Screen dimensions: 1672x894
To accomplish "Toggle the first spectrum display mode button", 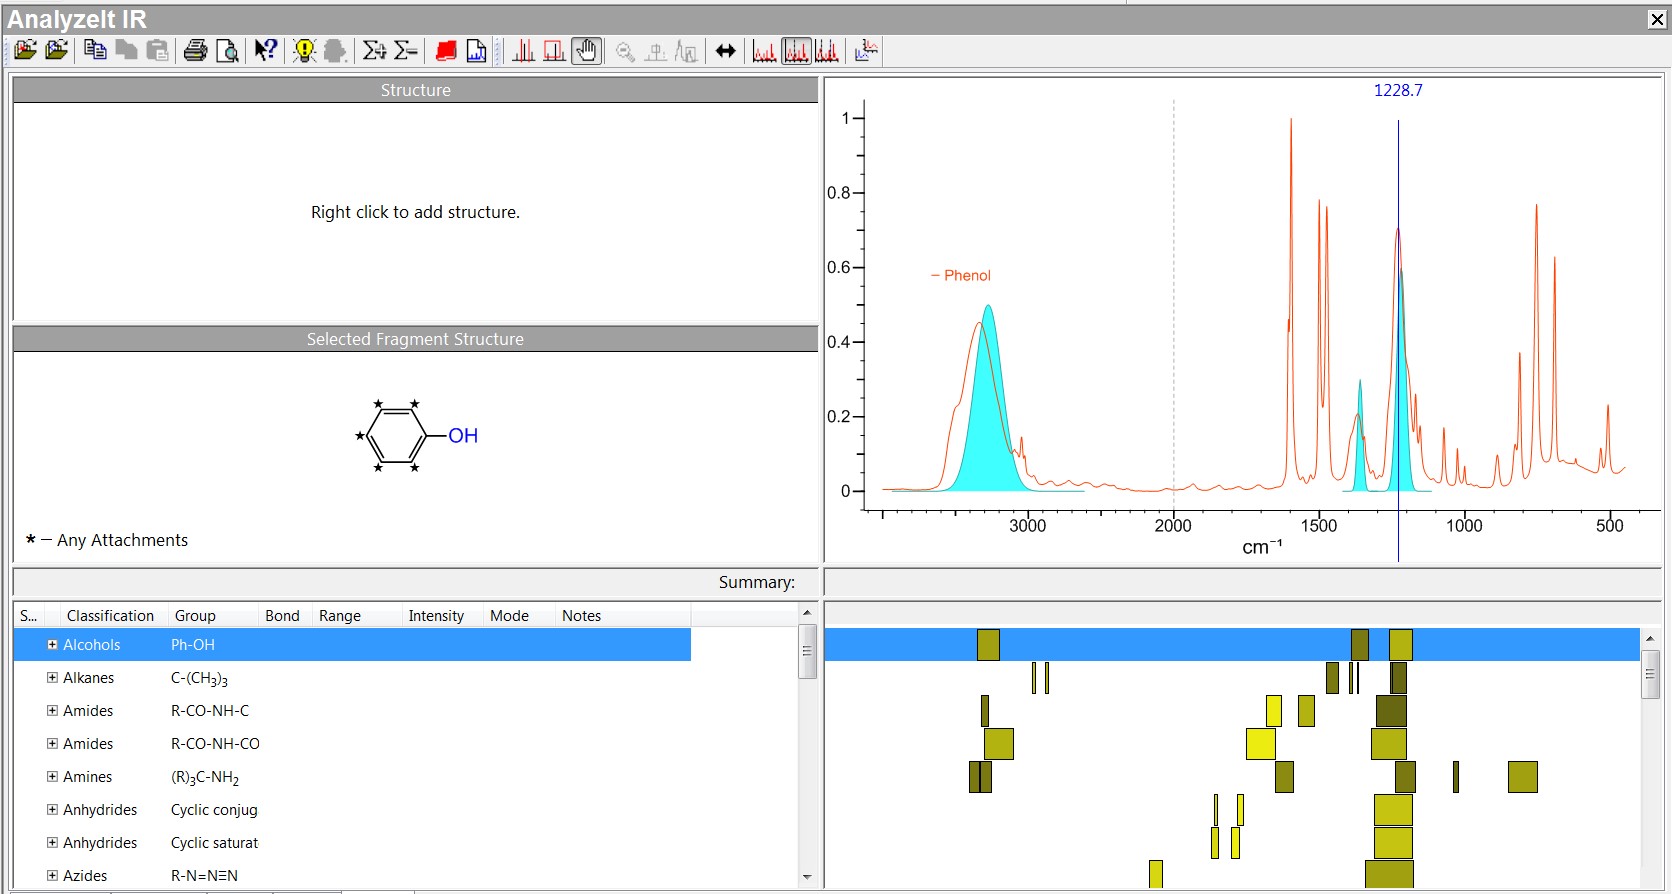I will (765, 51).
